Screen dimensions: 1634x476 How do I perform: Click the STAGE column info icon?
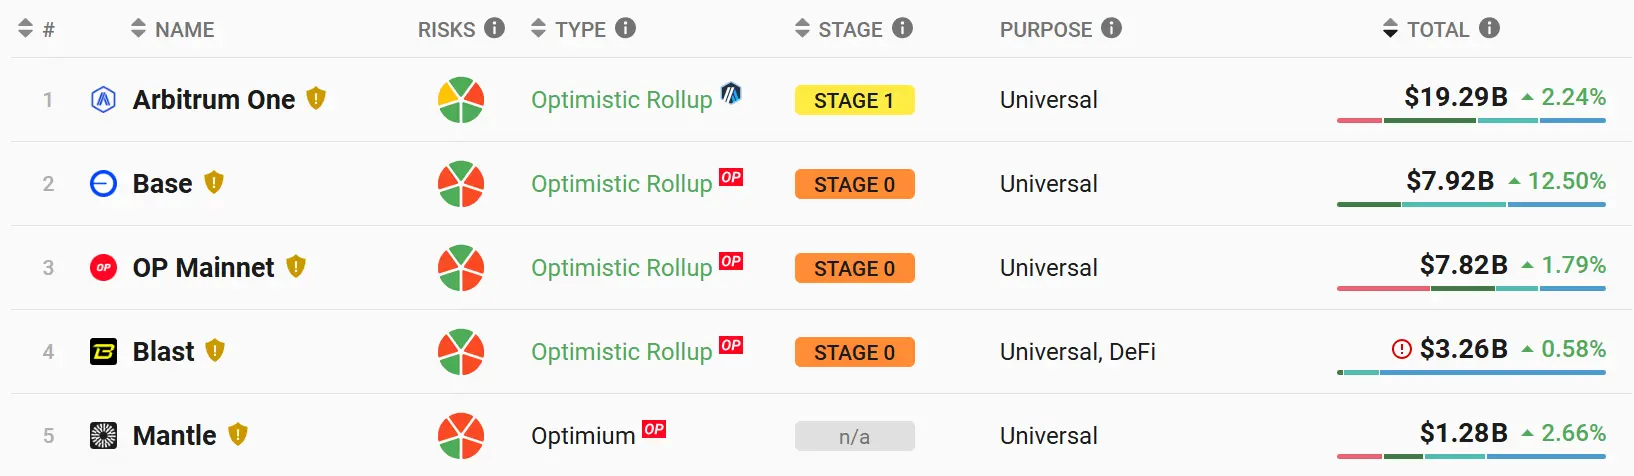pos(902,28)
